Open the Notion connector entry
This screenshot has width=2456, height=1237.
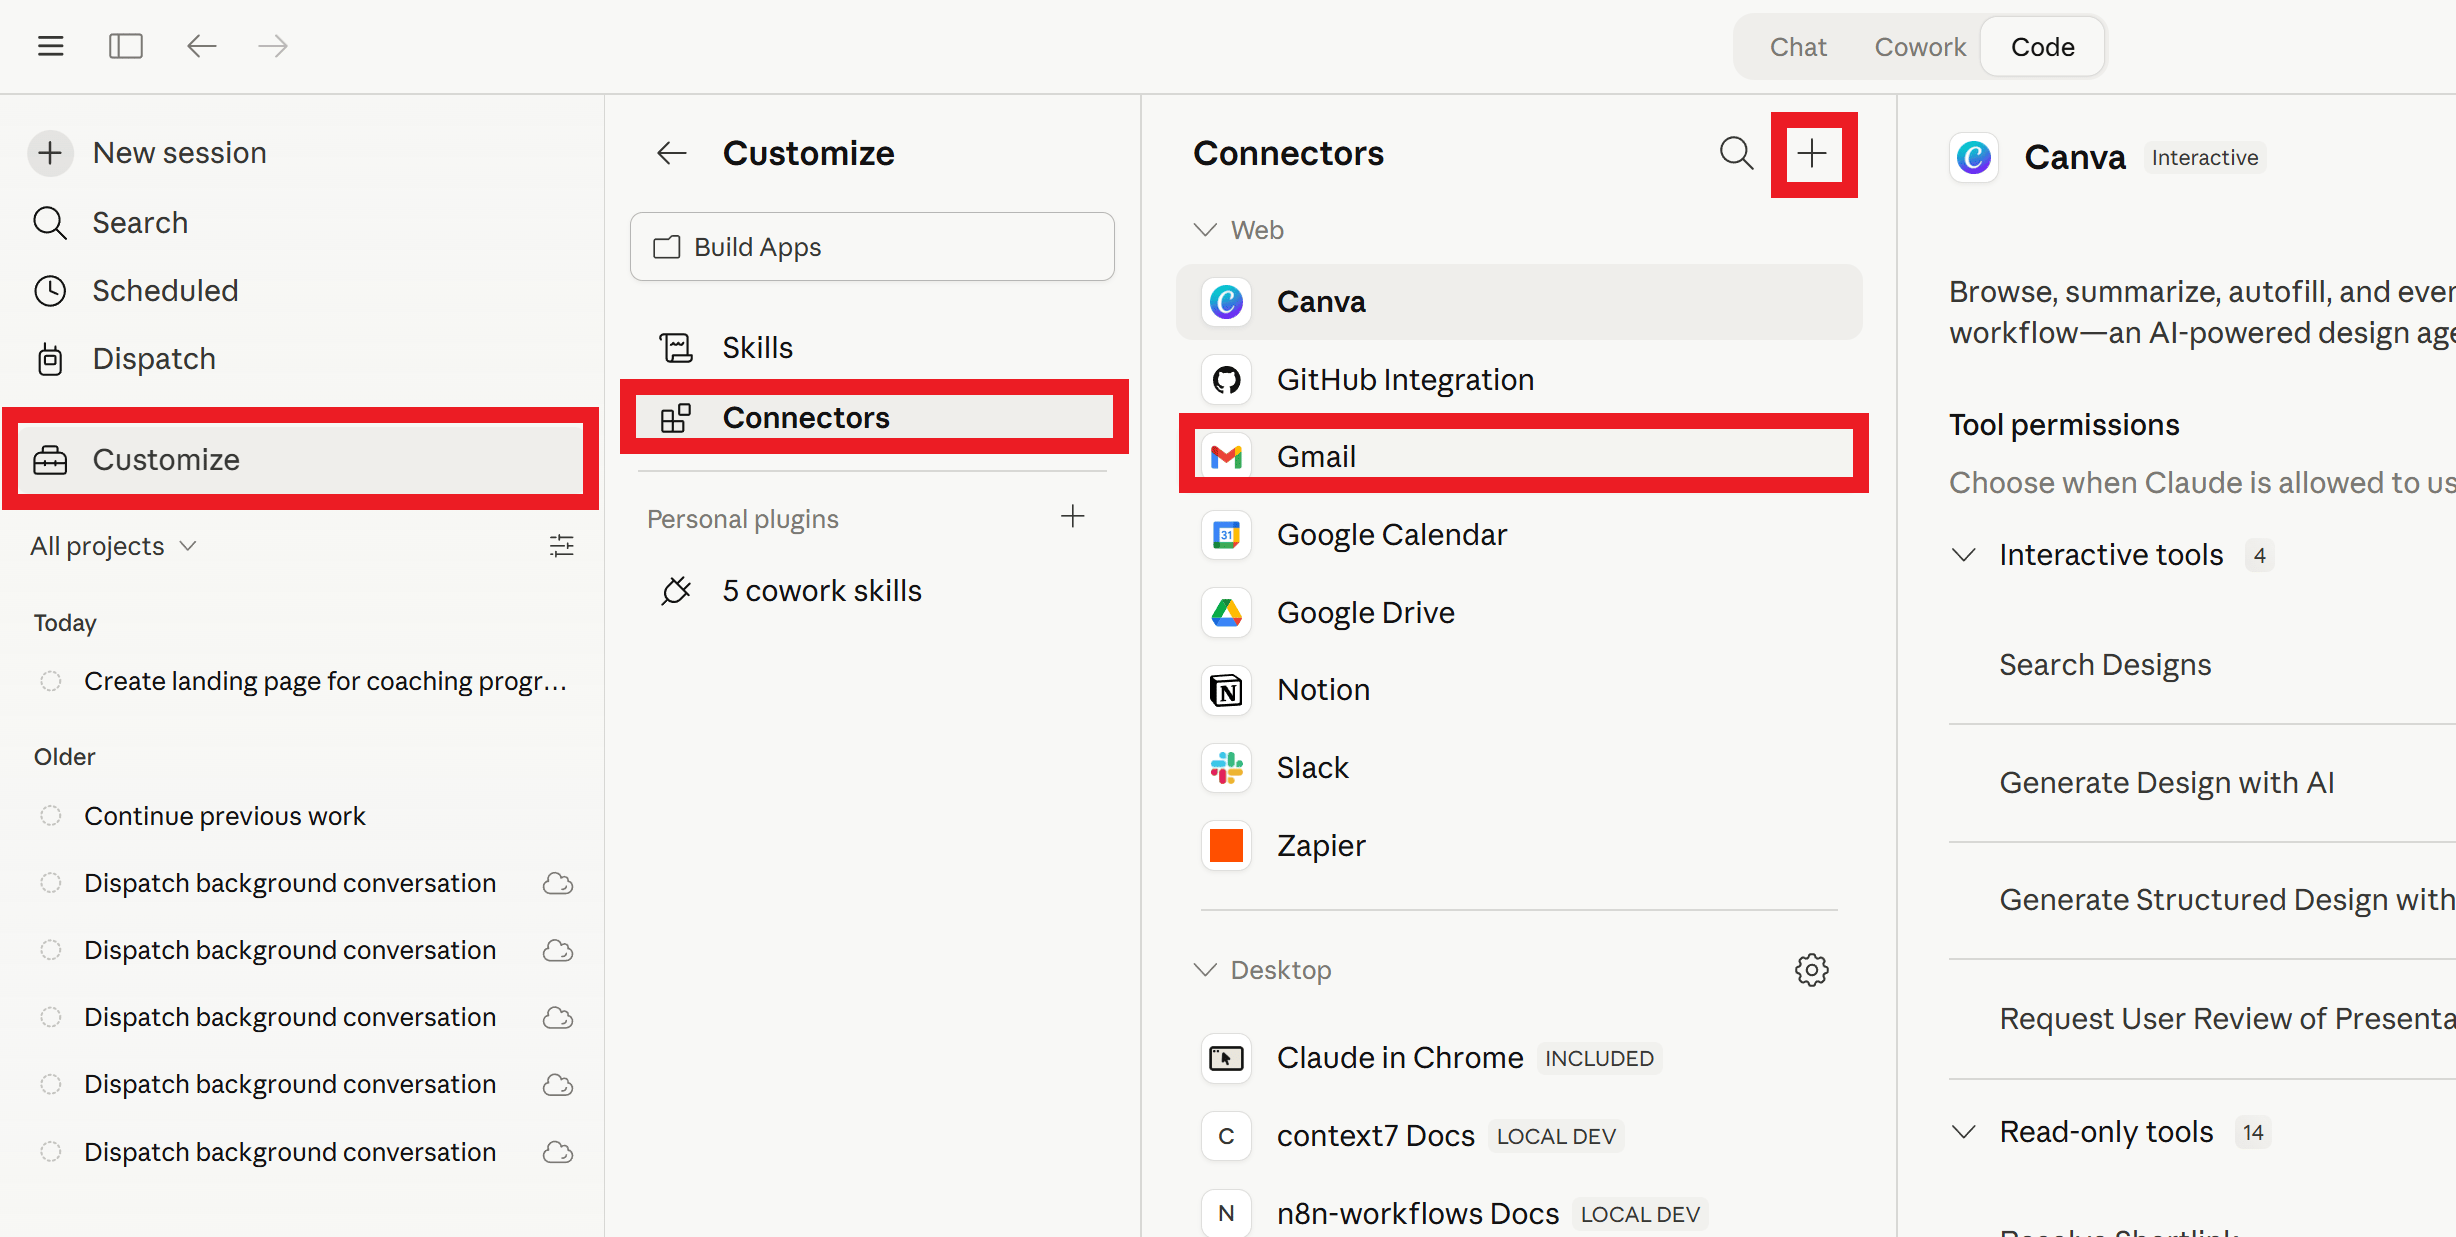click(1323, 690)
